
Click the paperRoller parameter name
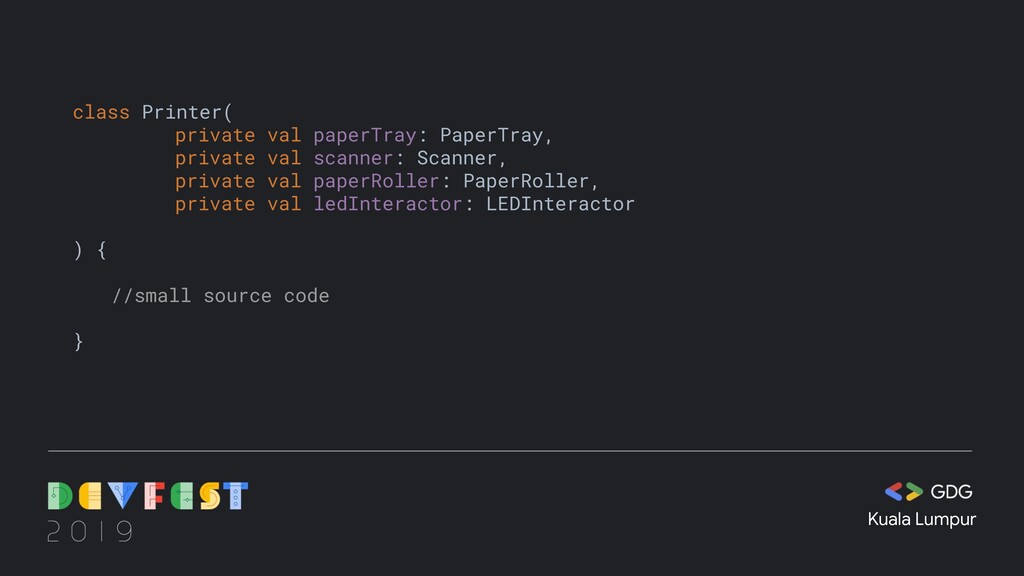(x=376, y=182)
